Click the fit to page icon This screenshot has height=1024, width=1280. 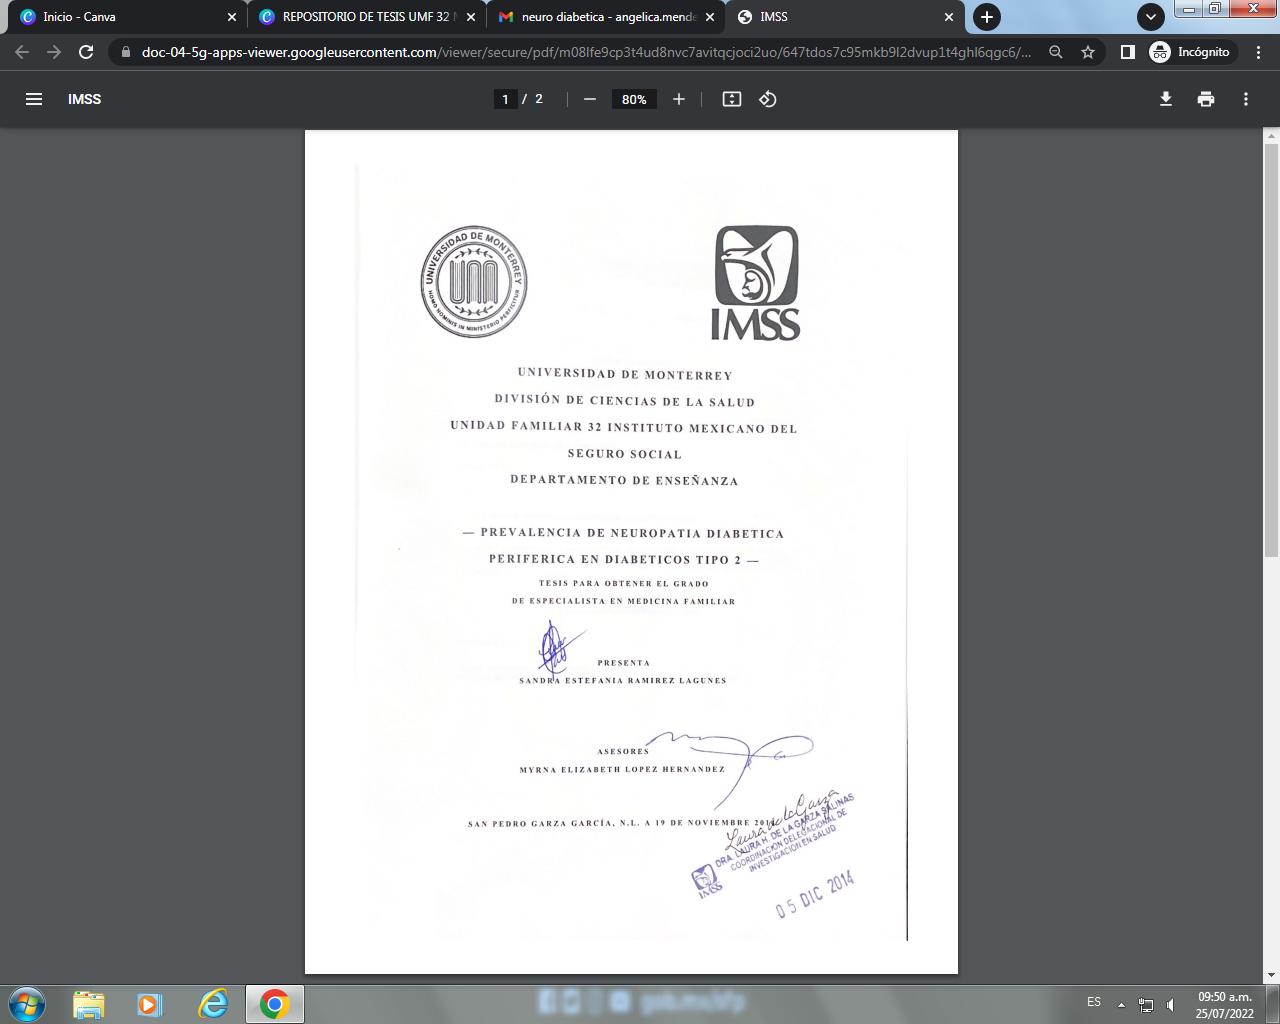732,99
